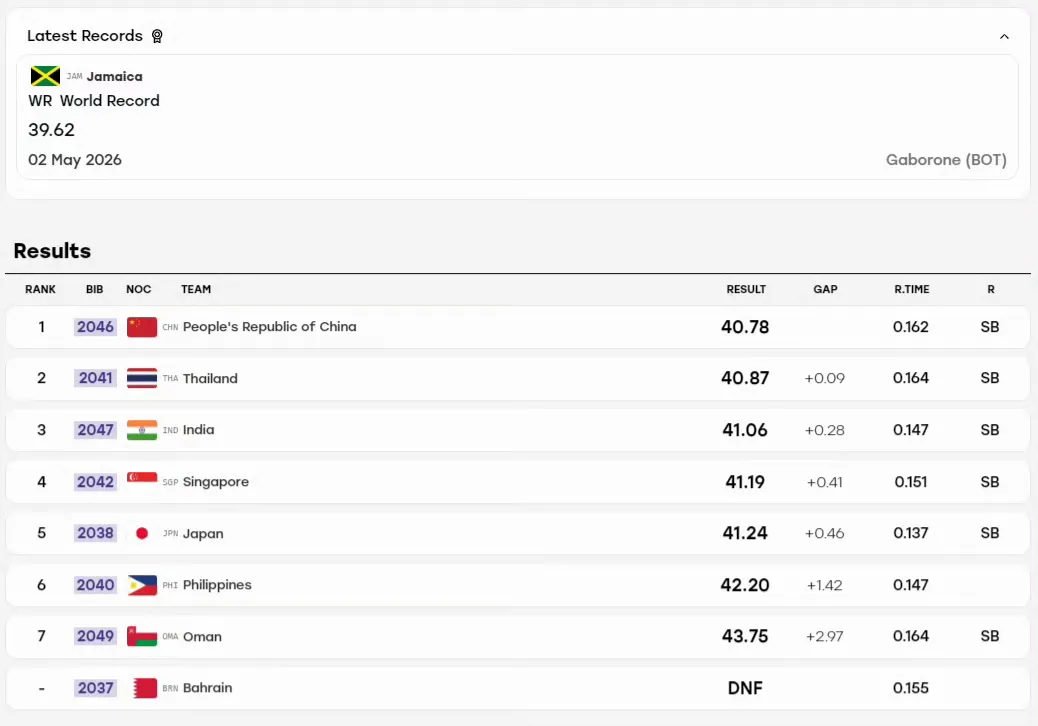
Task: Select bib number 2041
Action: click(x=95, y=378)
